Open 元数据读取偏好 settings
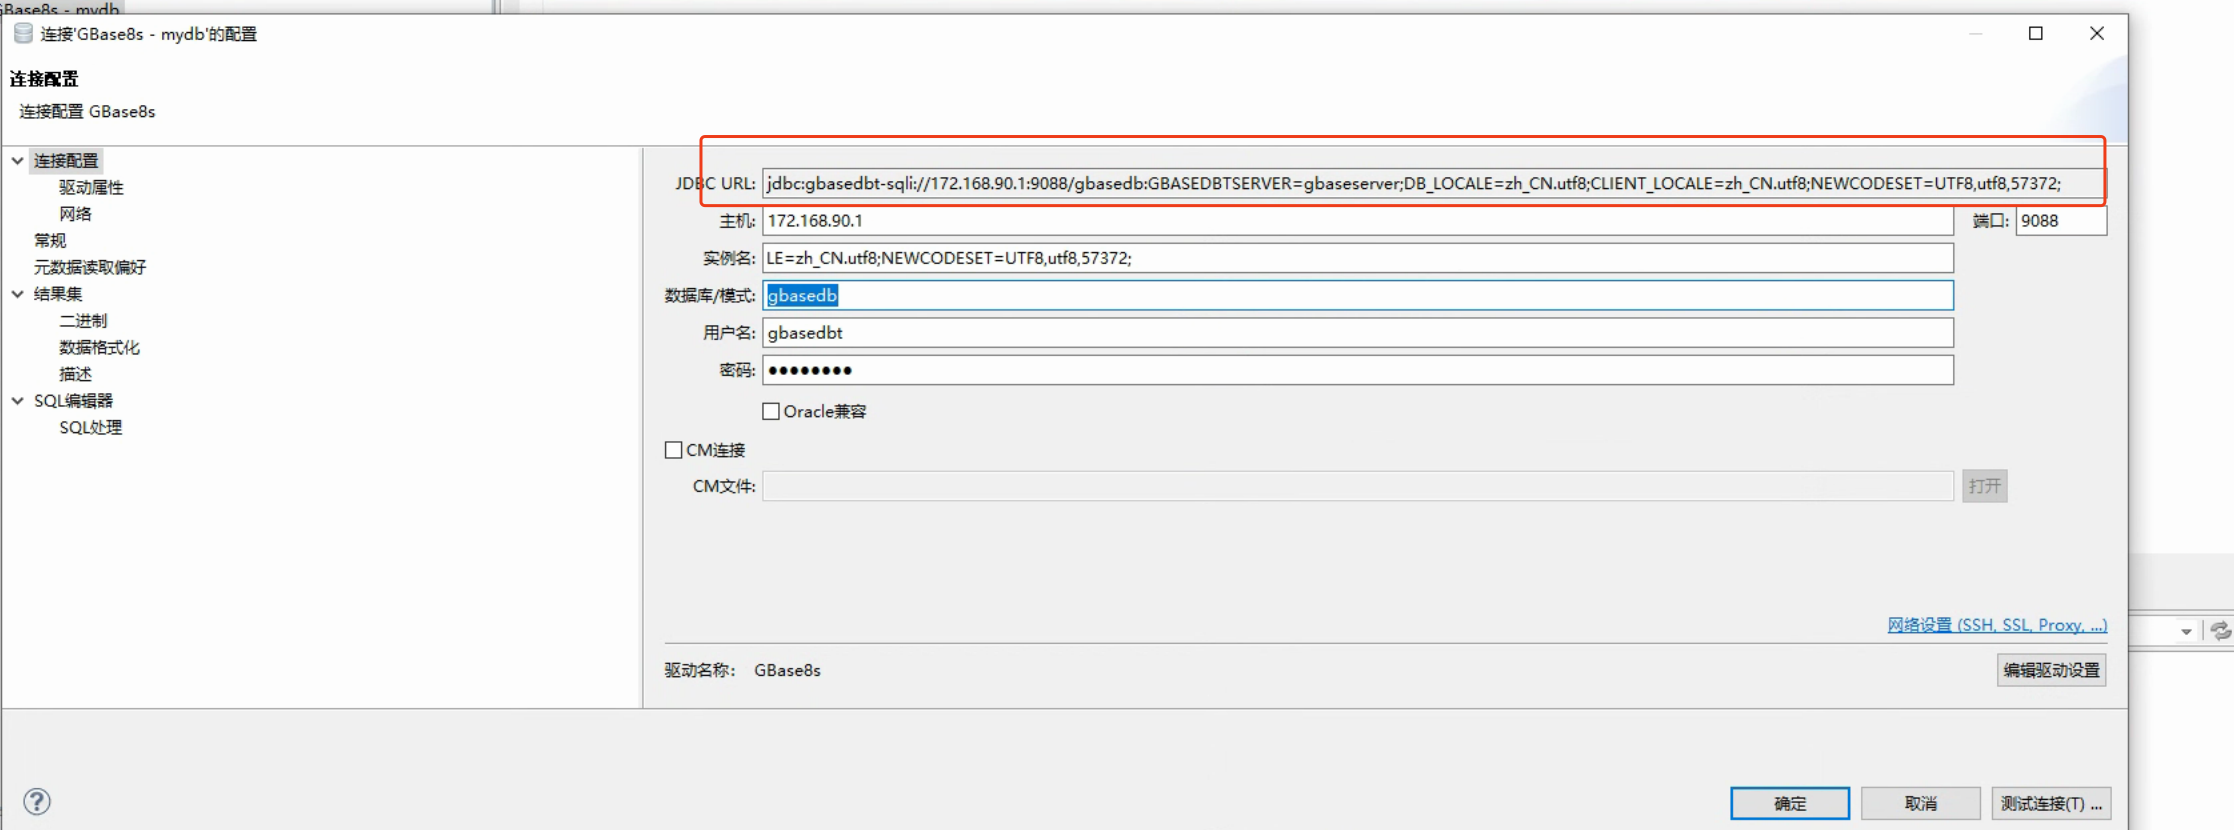Viewport: 2234px width, 830px height. (90, 267)
